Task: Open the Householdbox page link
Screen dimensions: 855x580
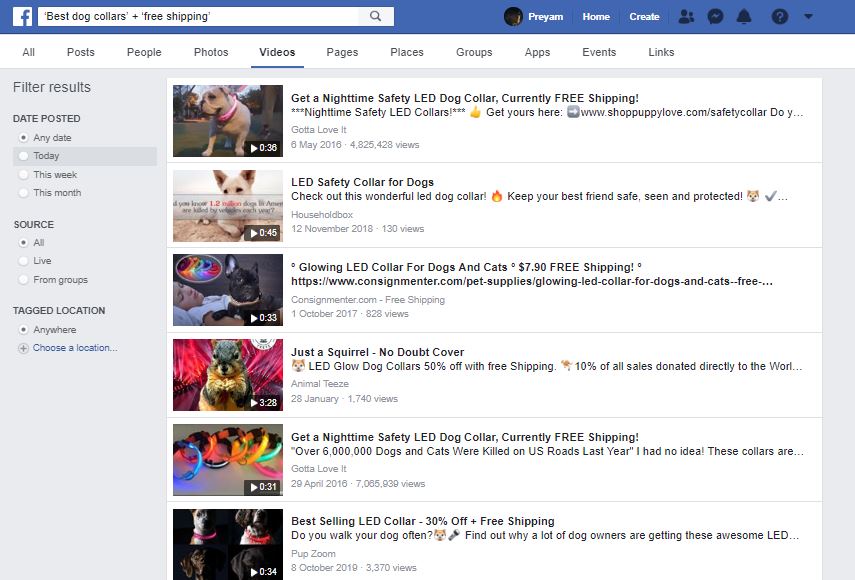Action: pos(322,215)
